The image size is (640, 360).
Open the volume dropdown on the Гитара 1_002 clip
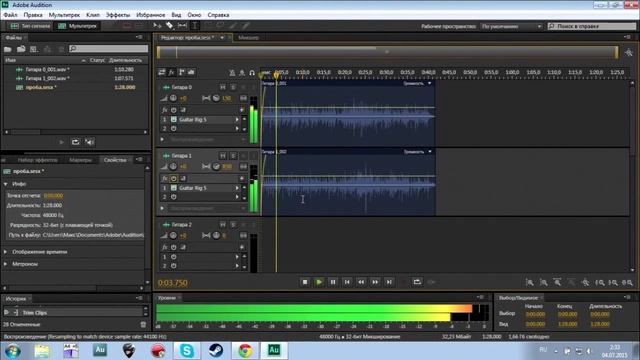click(429, 152)
